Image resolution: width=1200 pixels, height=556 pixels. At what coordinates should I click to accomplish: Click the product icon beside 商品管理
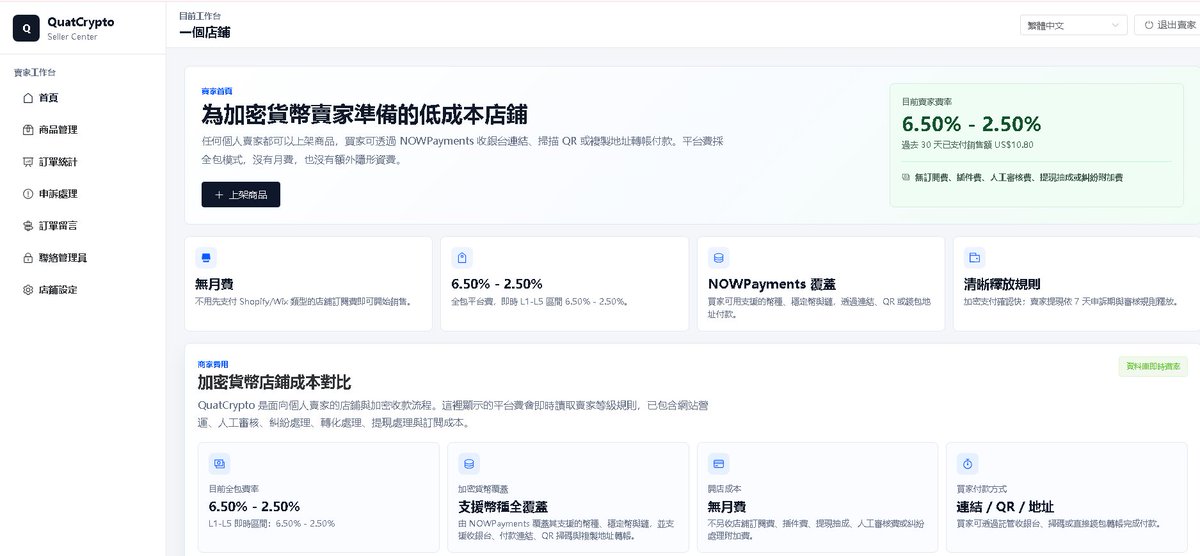(28, 129)
